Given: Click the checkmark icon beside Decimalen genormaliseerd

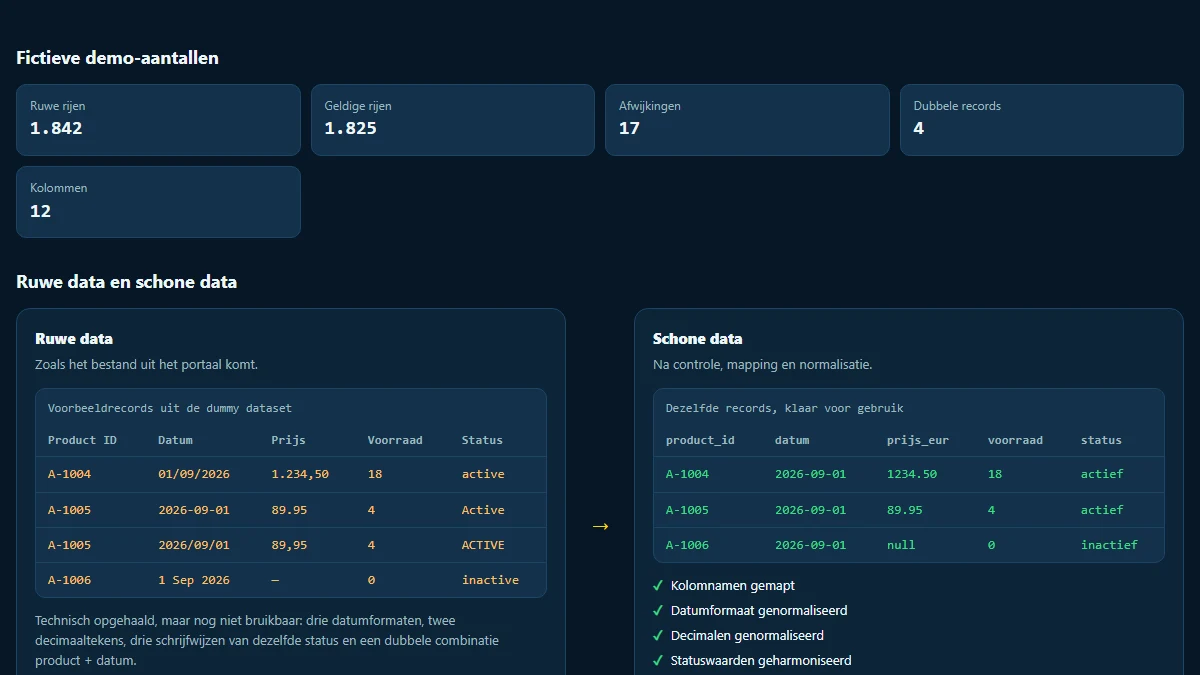Looking at the screenshot, I should coord(658,636).
